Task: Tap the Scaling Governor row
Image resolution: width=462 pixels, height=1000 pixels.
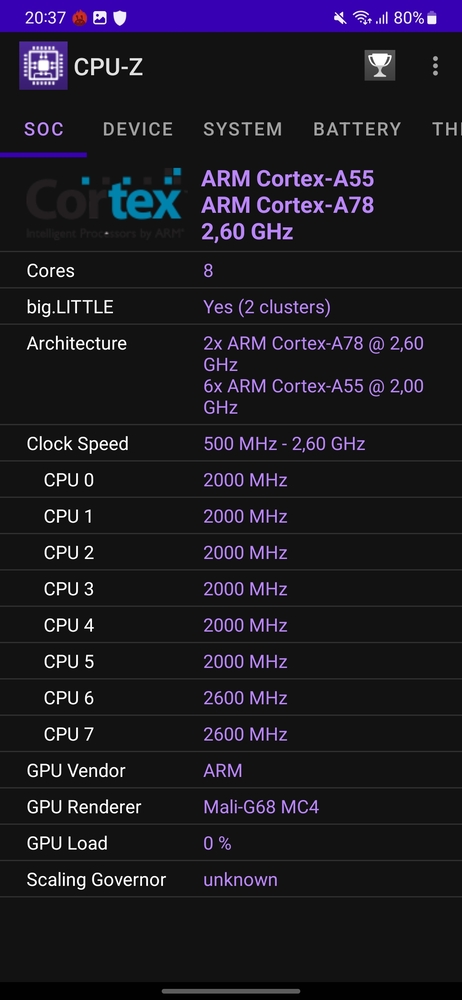Action: coord(231,879)
